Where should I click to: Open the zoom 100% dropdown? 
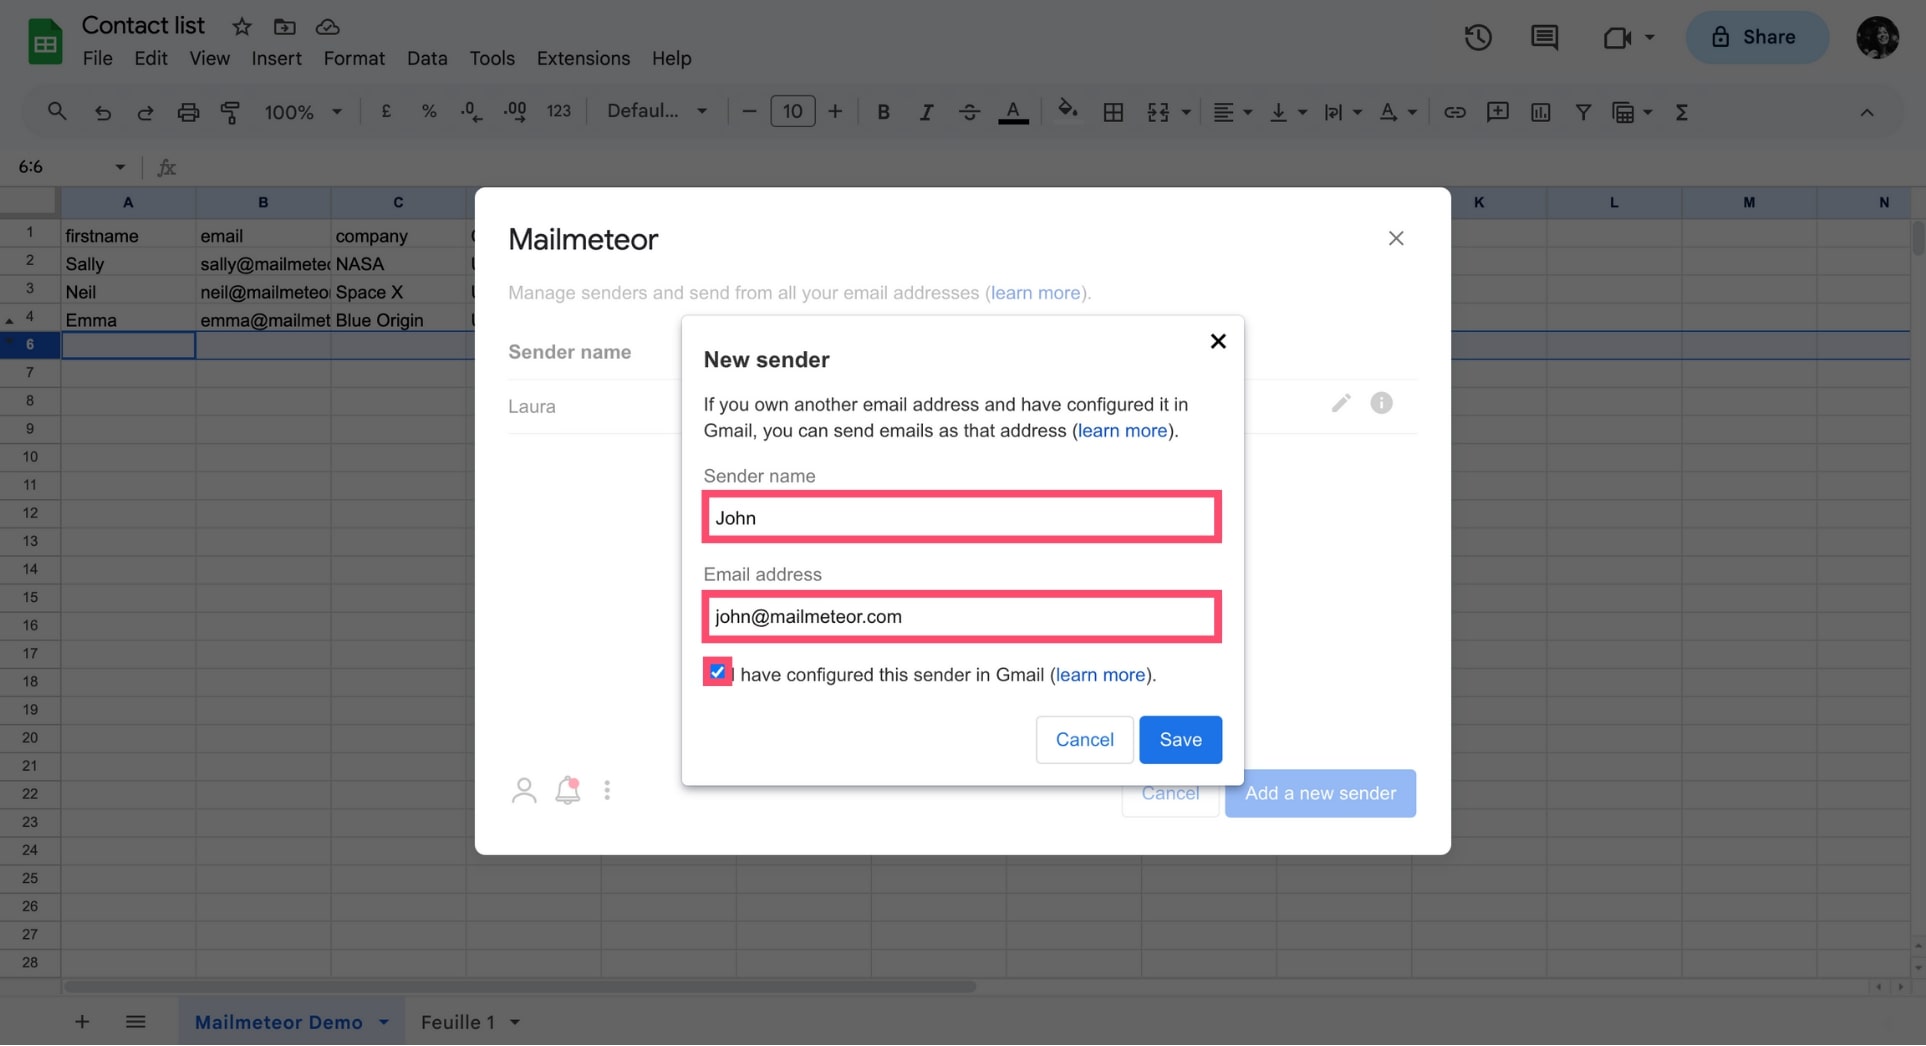[303, 112]
